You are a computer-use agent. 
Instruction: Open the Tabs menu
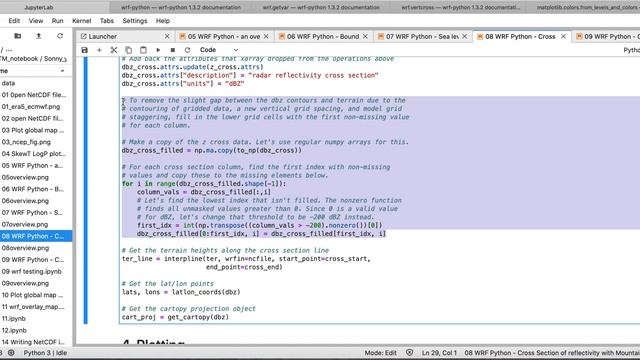pyautogui.click(x=107, y=21)
